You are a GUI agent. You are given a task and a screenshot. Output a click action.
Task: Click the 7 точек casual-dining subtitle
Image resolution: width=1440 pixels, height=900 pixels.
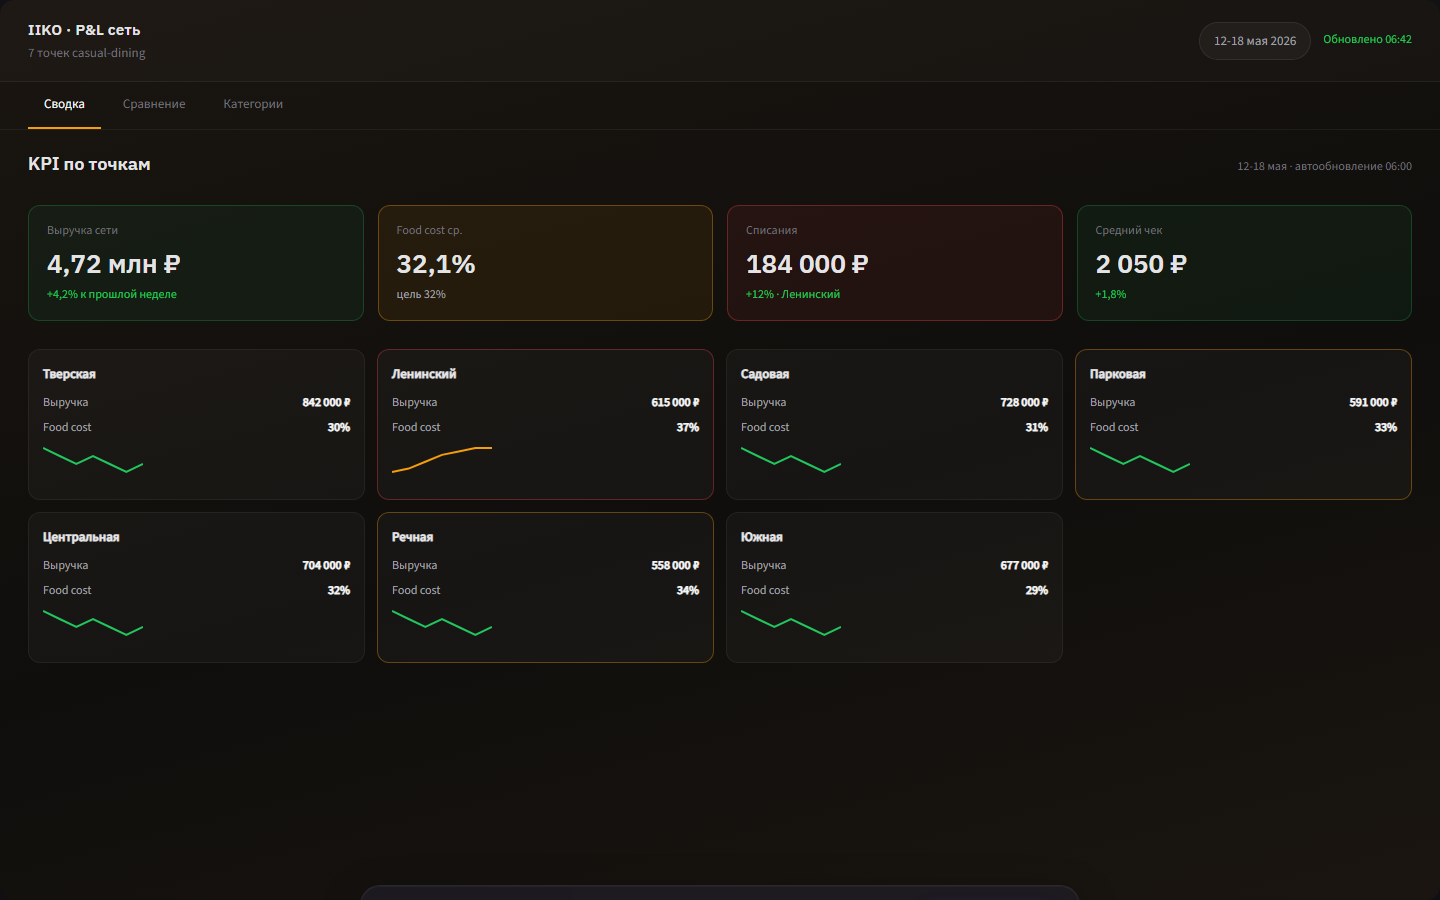tap(87, 53)
